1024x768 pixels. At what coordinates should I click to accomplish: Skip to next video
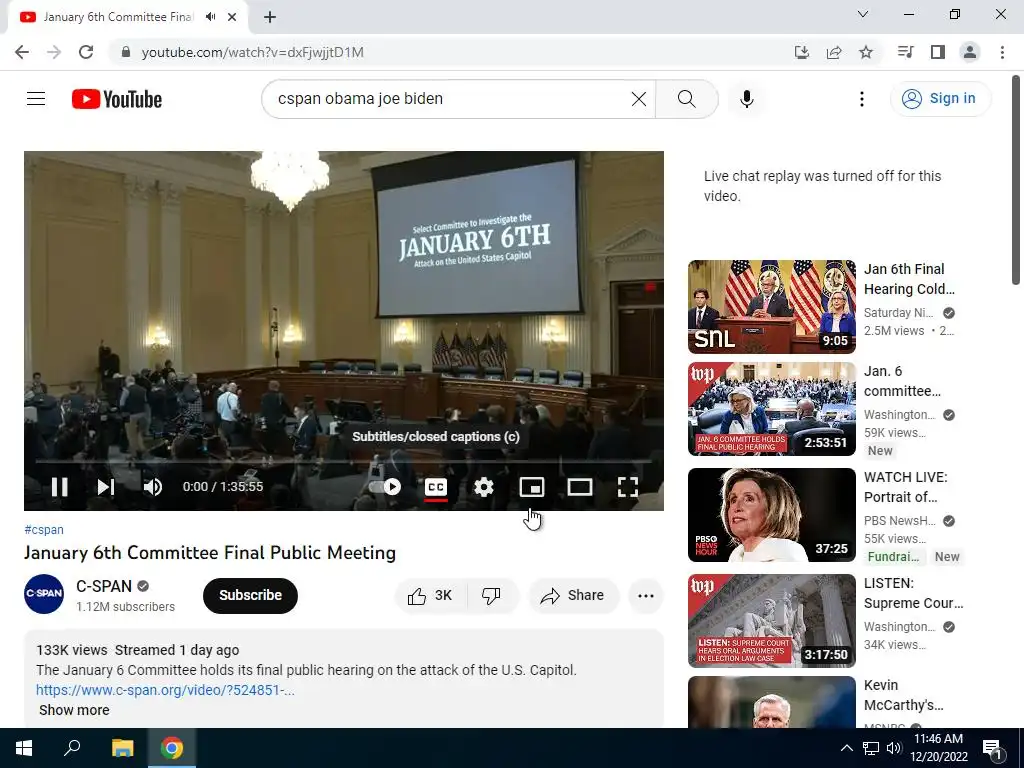pos(106,487)
